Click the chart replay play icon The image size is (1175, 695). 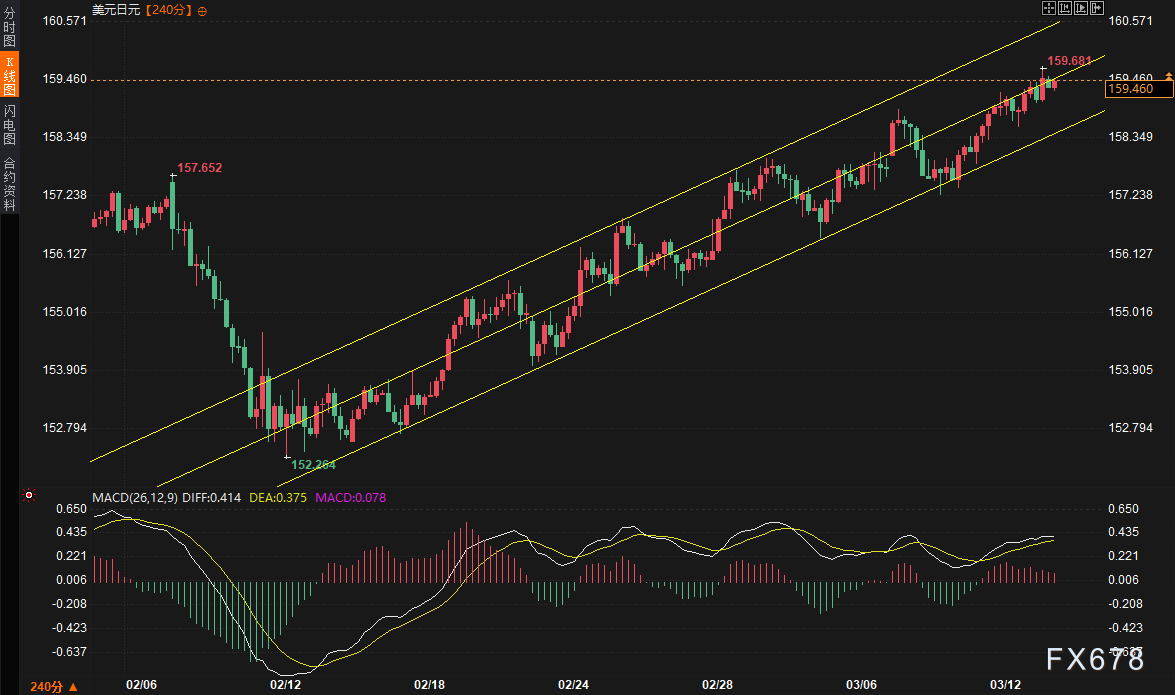pyautogui.click(x=1081, y=9)
